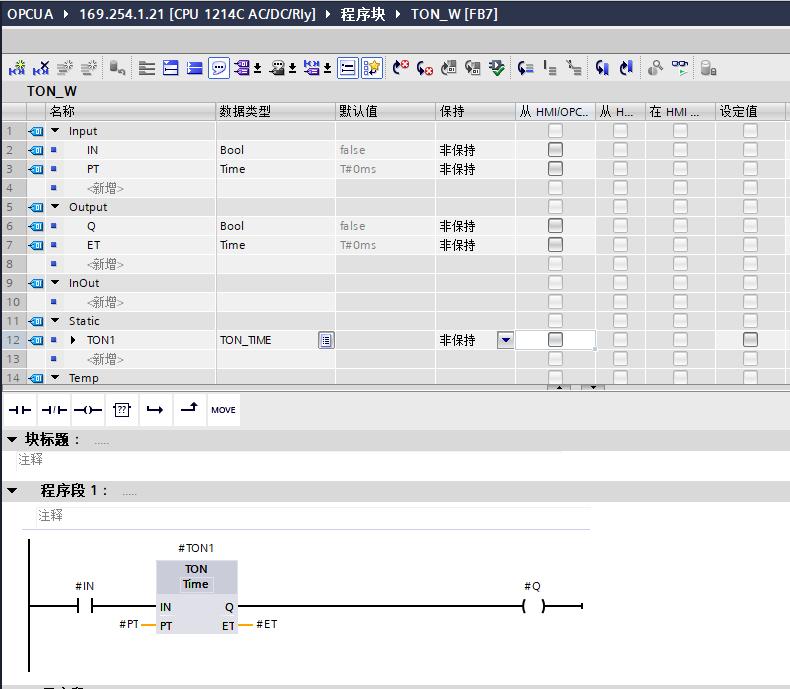This screenshot has width=790, height=689.
Task: Collapse the Temp section
Action: click(55, 378)
